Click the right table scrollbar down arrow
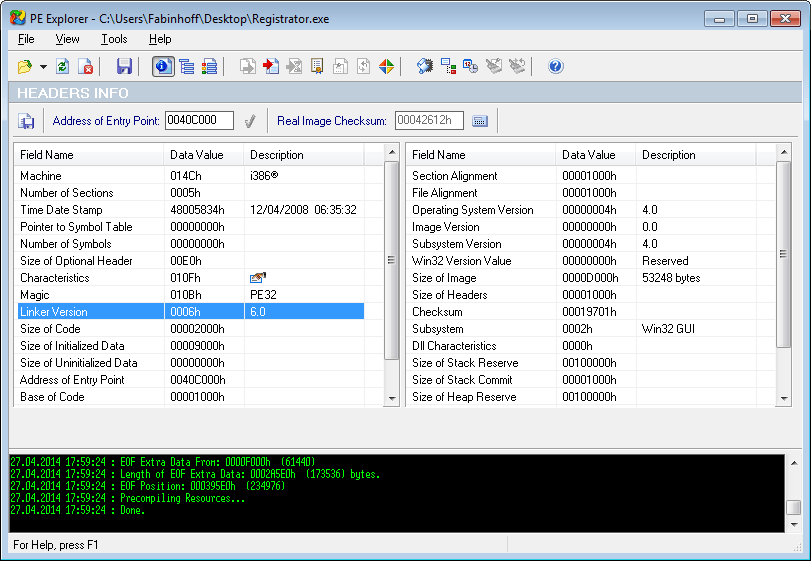 tap(784, 398)
